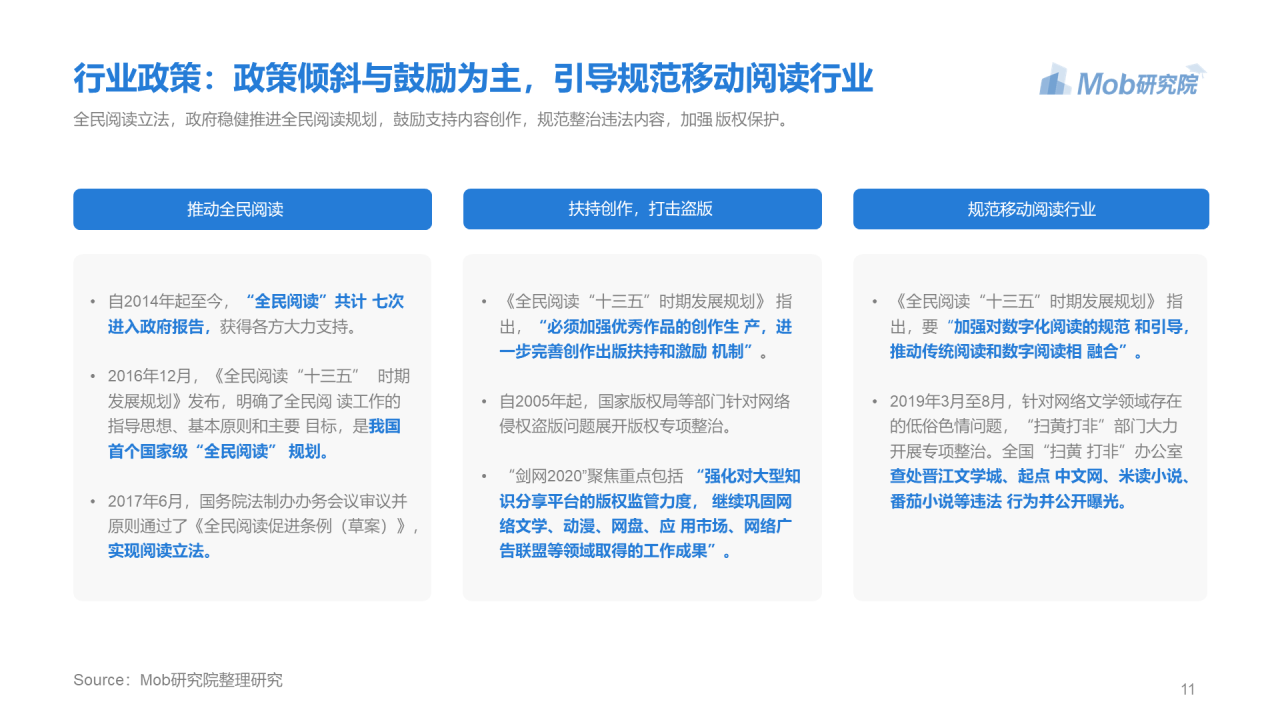Image resolution: width=1280 pixels, height=720 pixels.
Task: Click page number 11
Action: tap(1187, 689)
